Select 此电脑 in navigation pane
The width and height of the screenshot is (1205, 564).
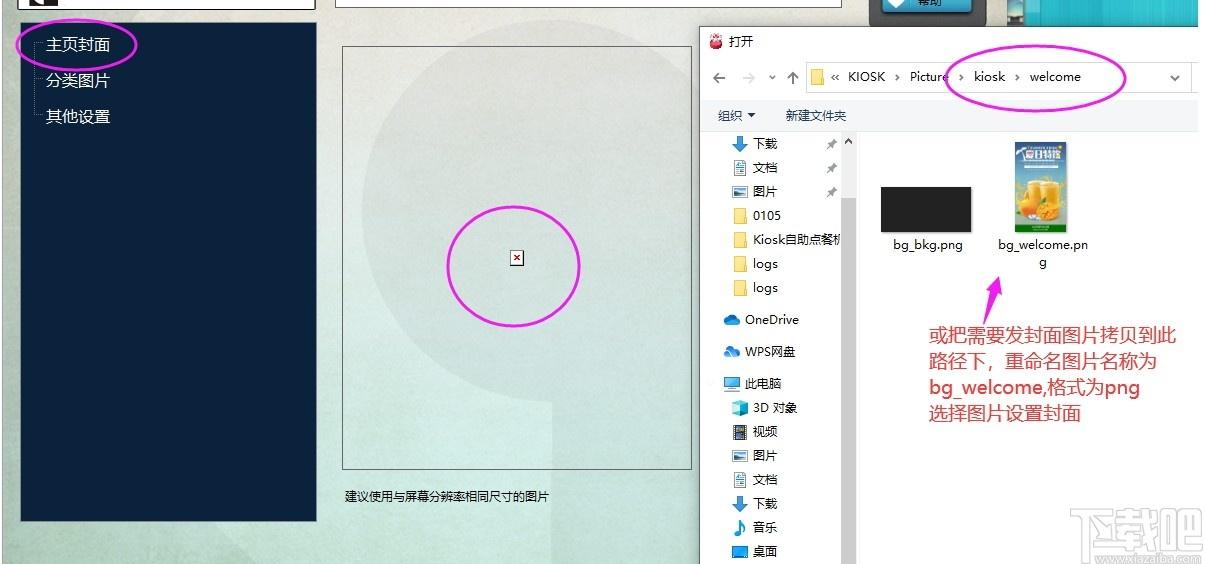pos(763,384)
